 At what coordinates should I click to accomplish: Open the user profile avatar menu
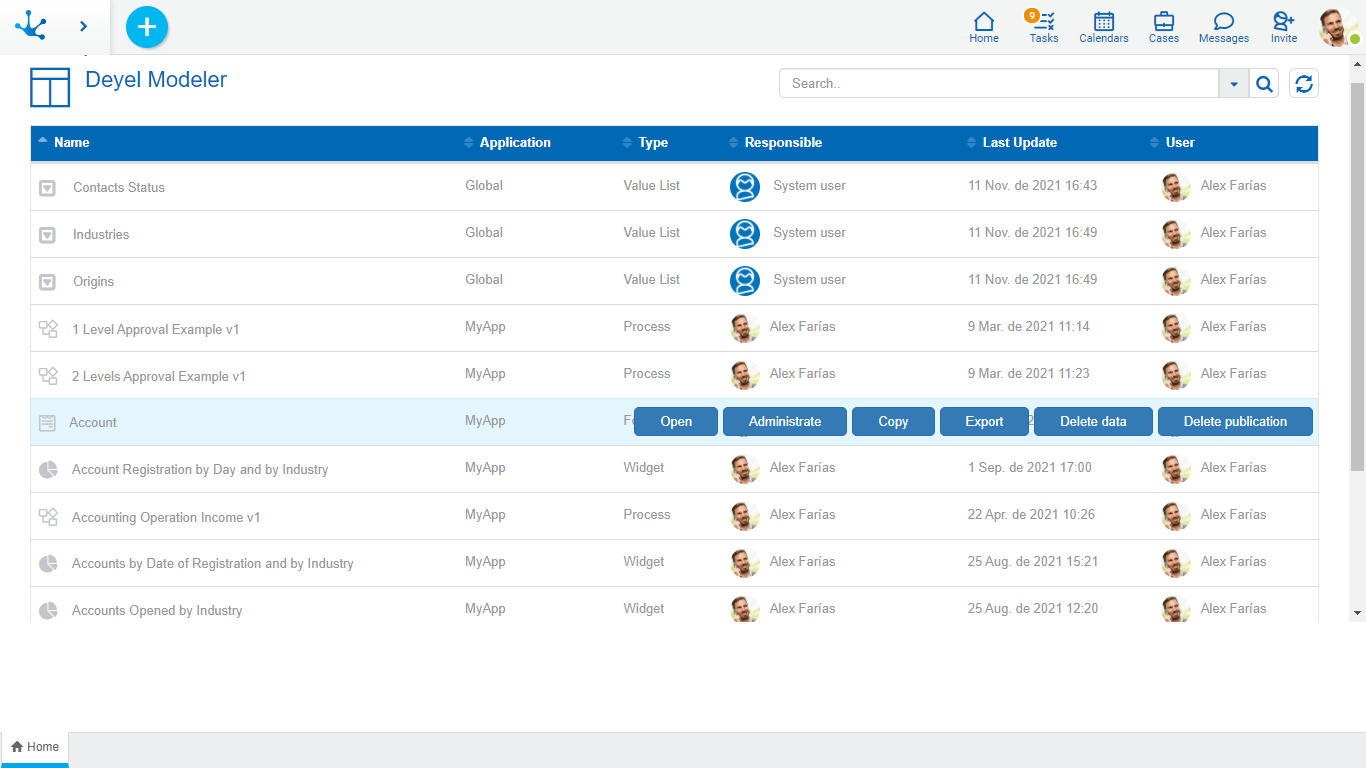pyautogui.click(x=1338, y=27)
